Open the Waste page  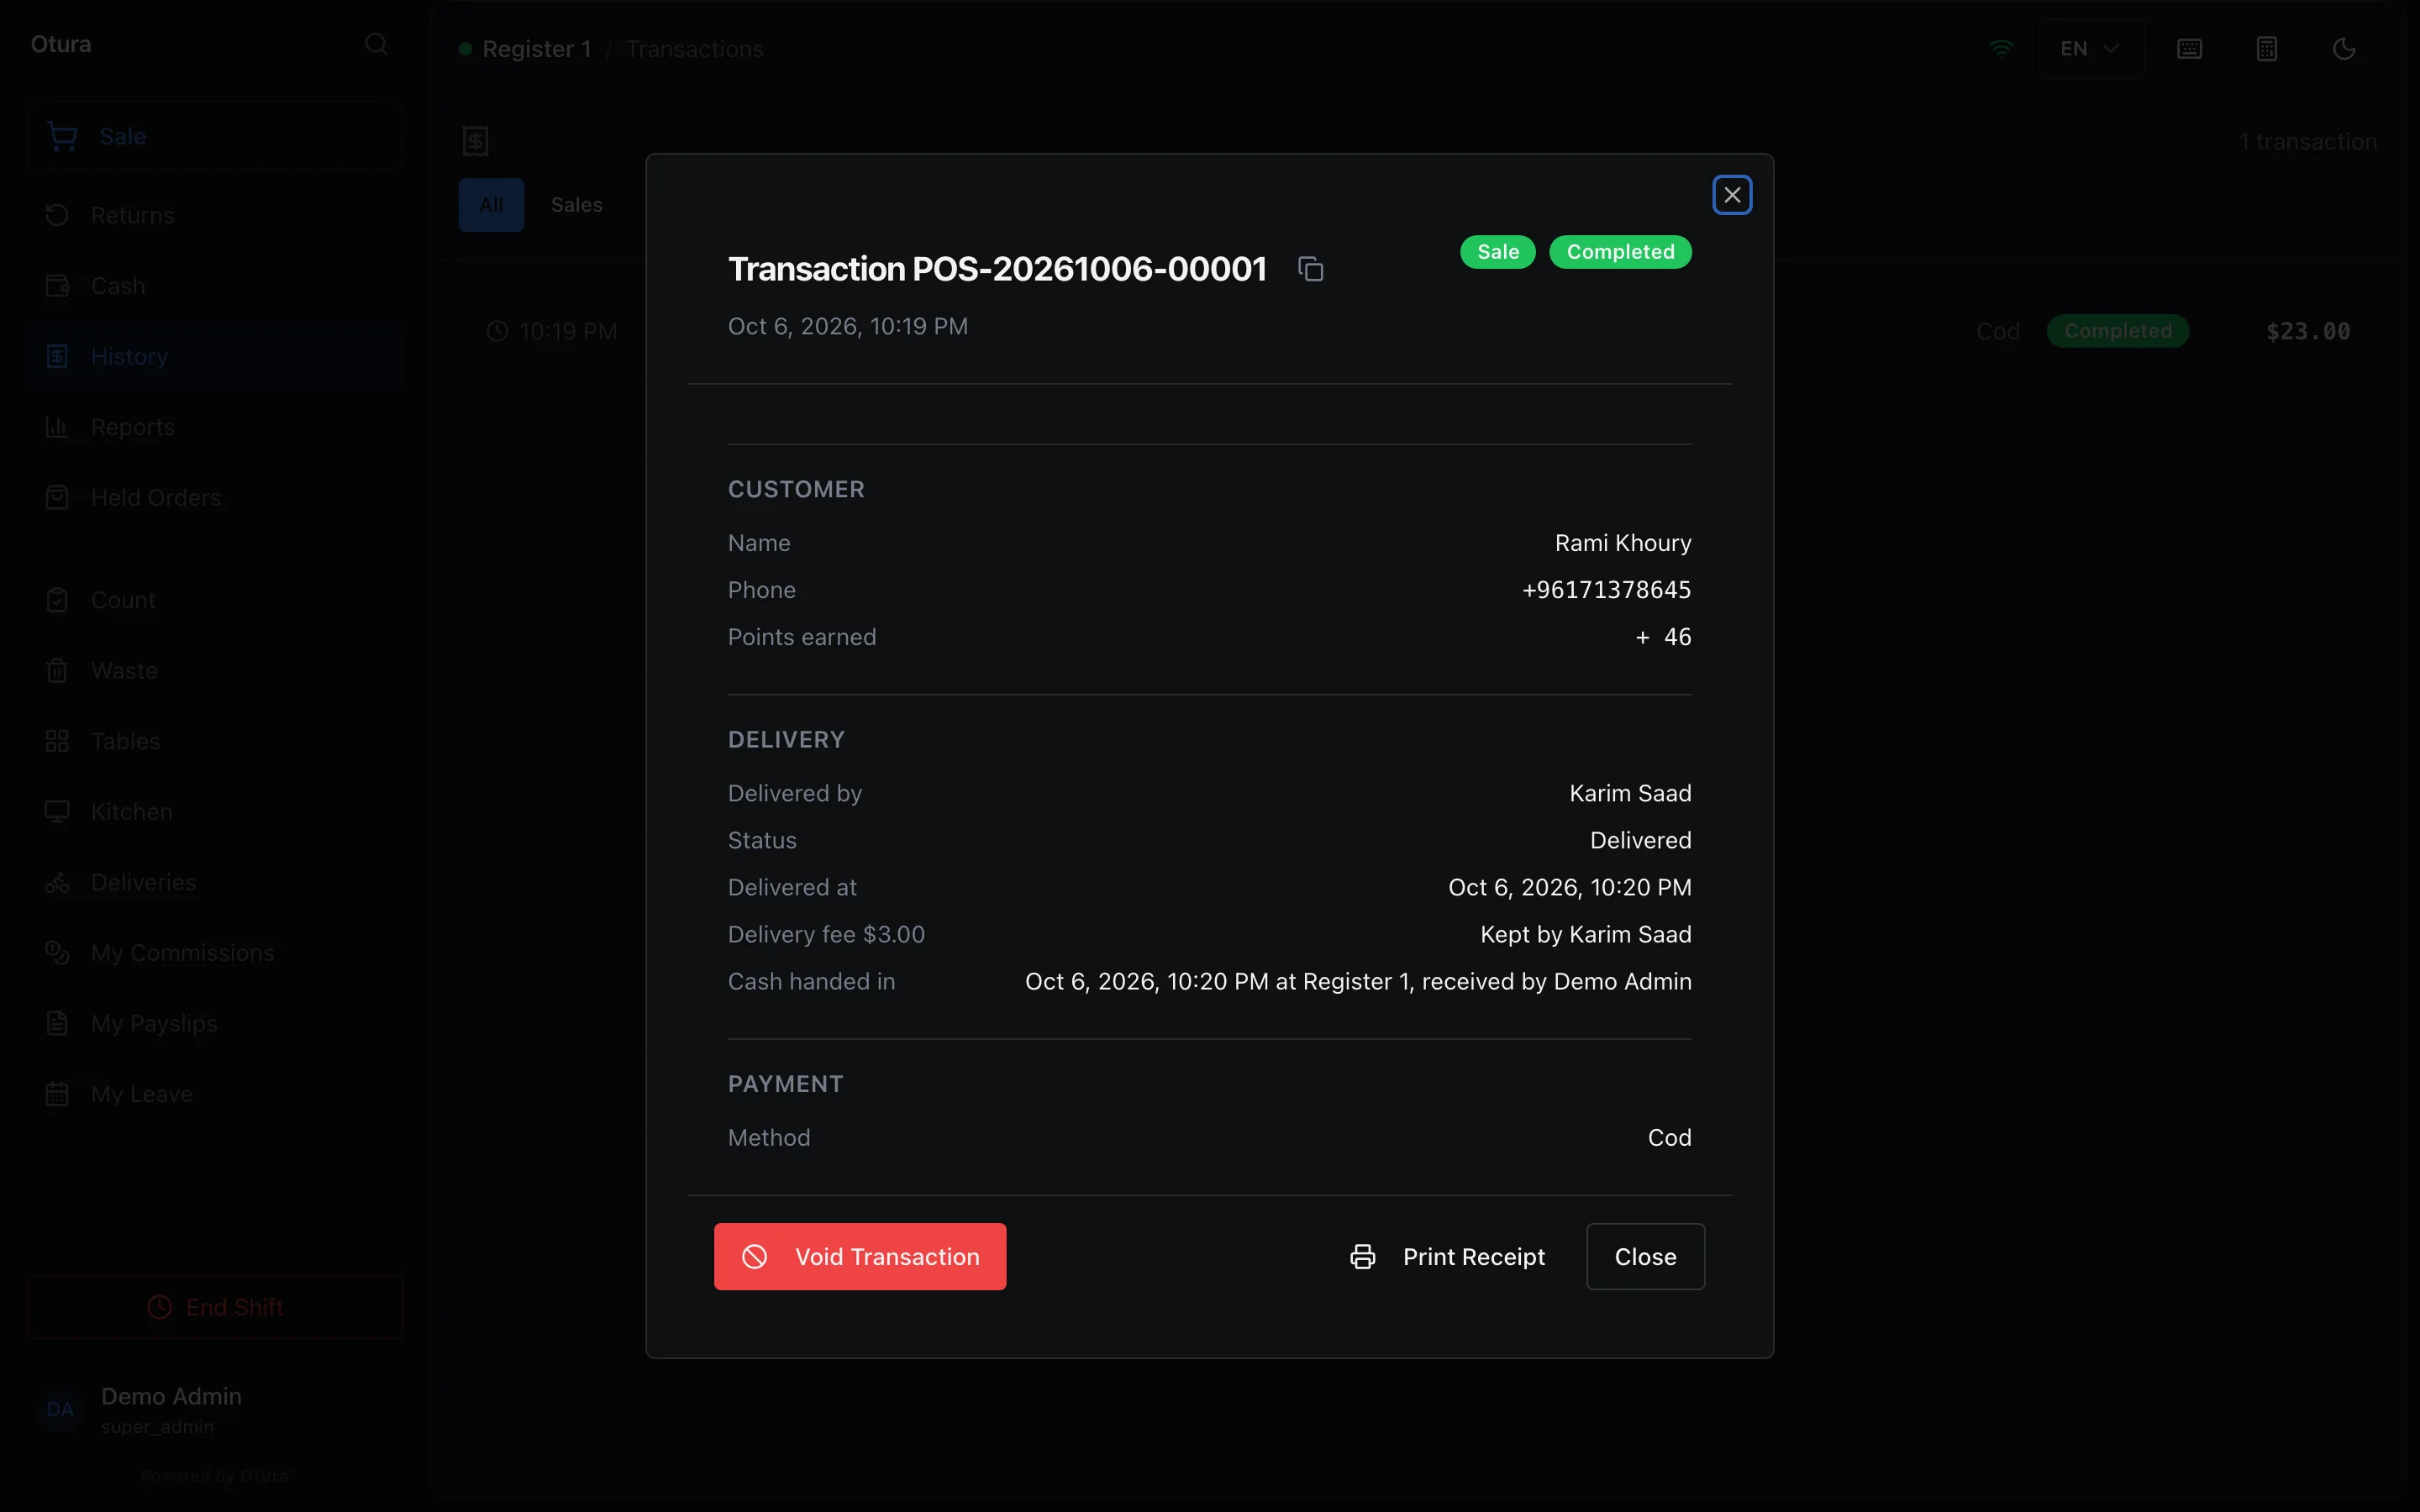[215, 670]
